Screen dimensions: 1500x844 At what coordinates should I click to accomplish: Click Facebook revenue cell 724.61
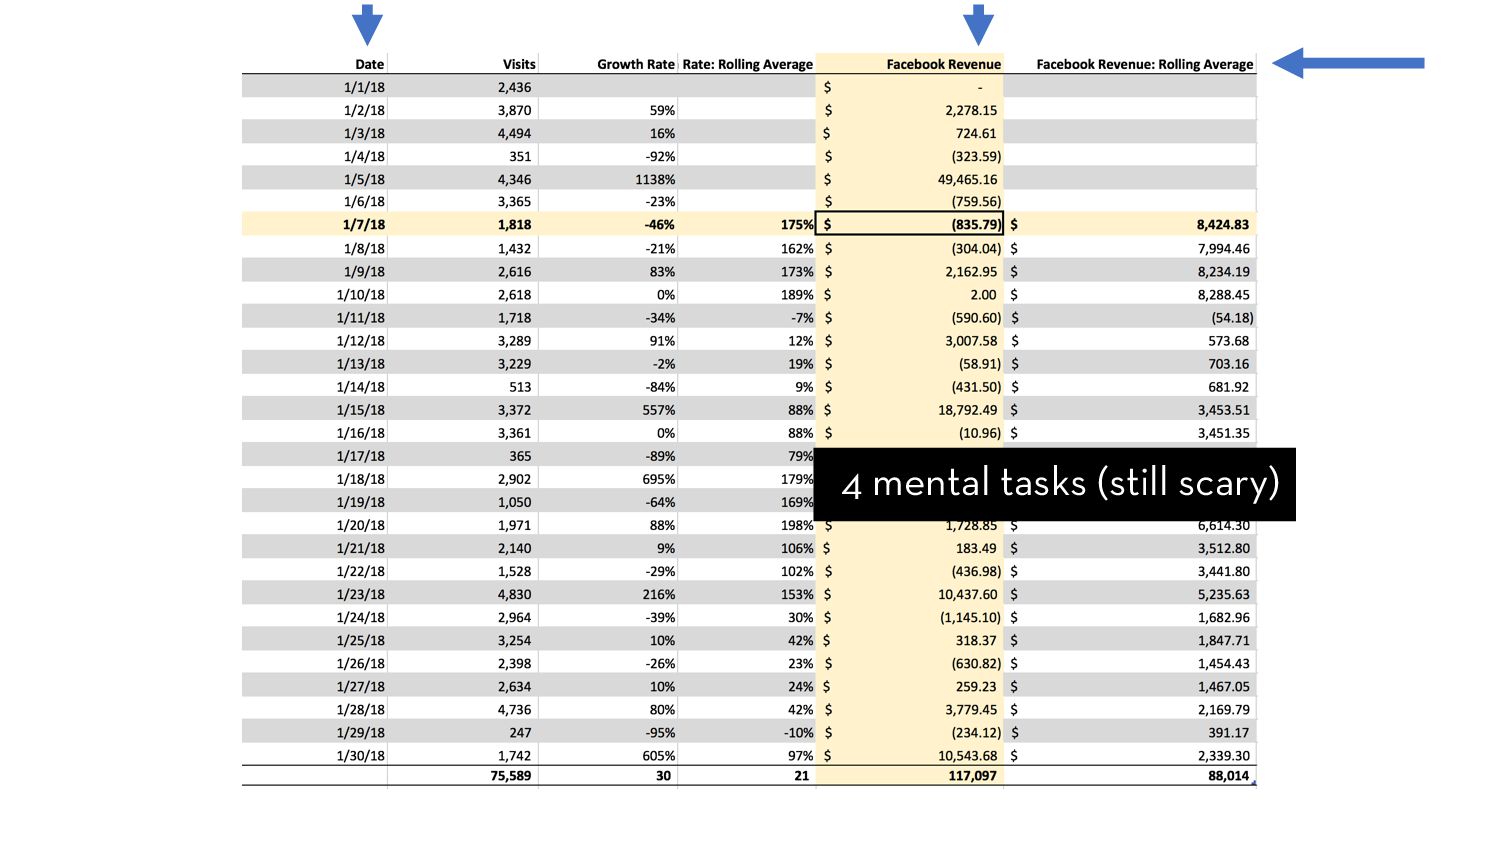click(x=976, y=133)
